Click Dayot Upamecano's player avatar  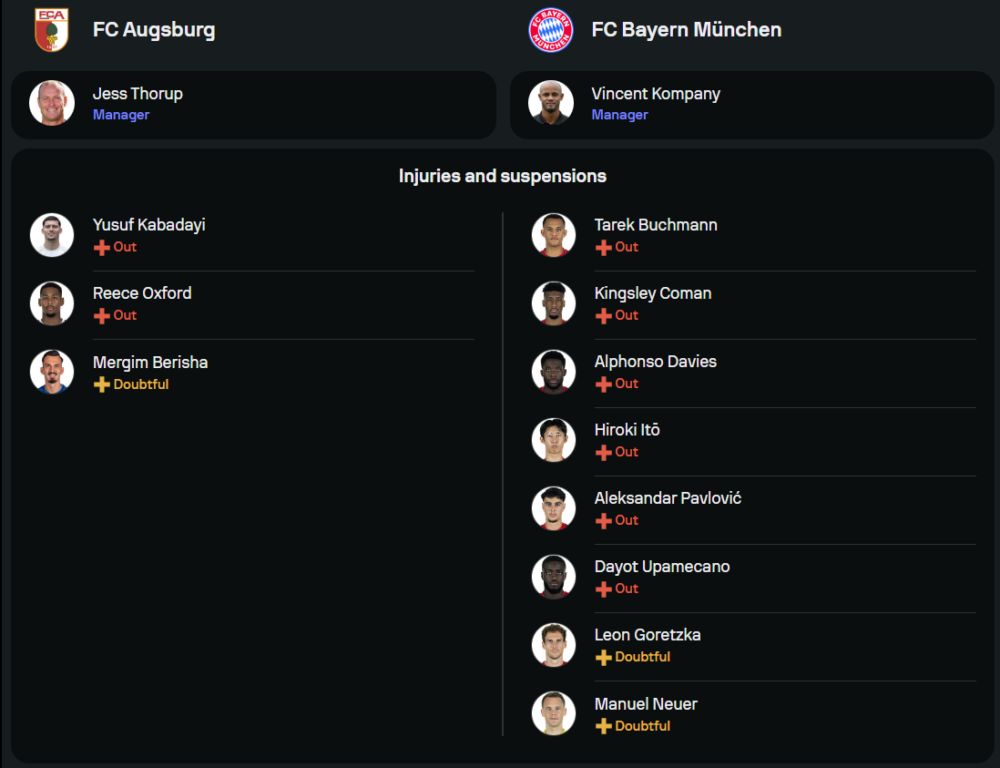coord(554,576)
